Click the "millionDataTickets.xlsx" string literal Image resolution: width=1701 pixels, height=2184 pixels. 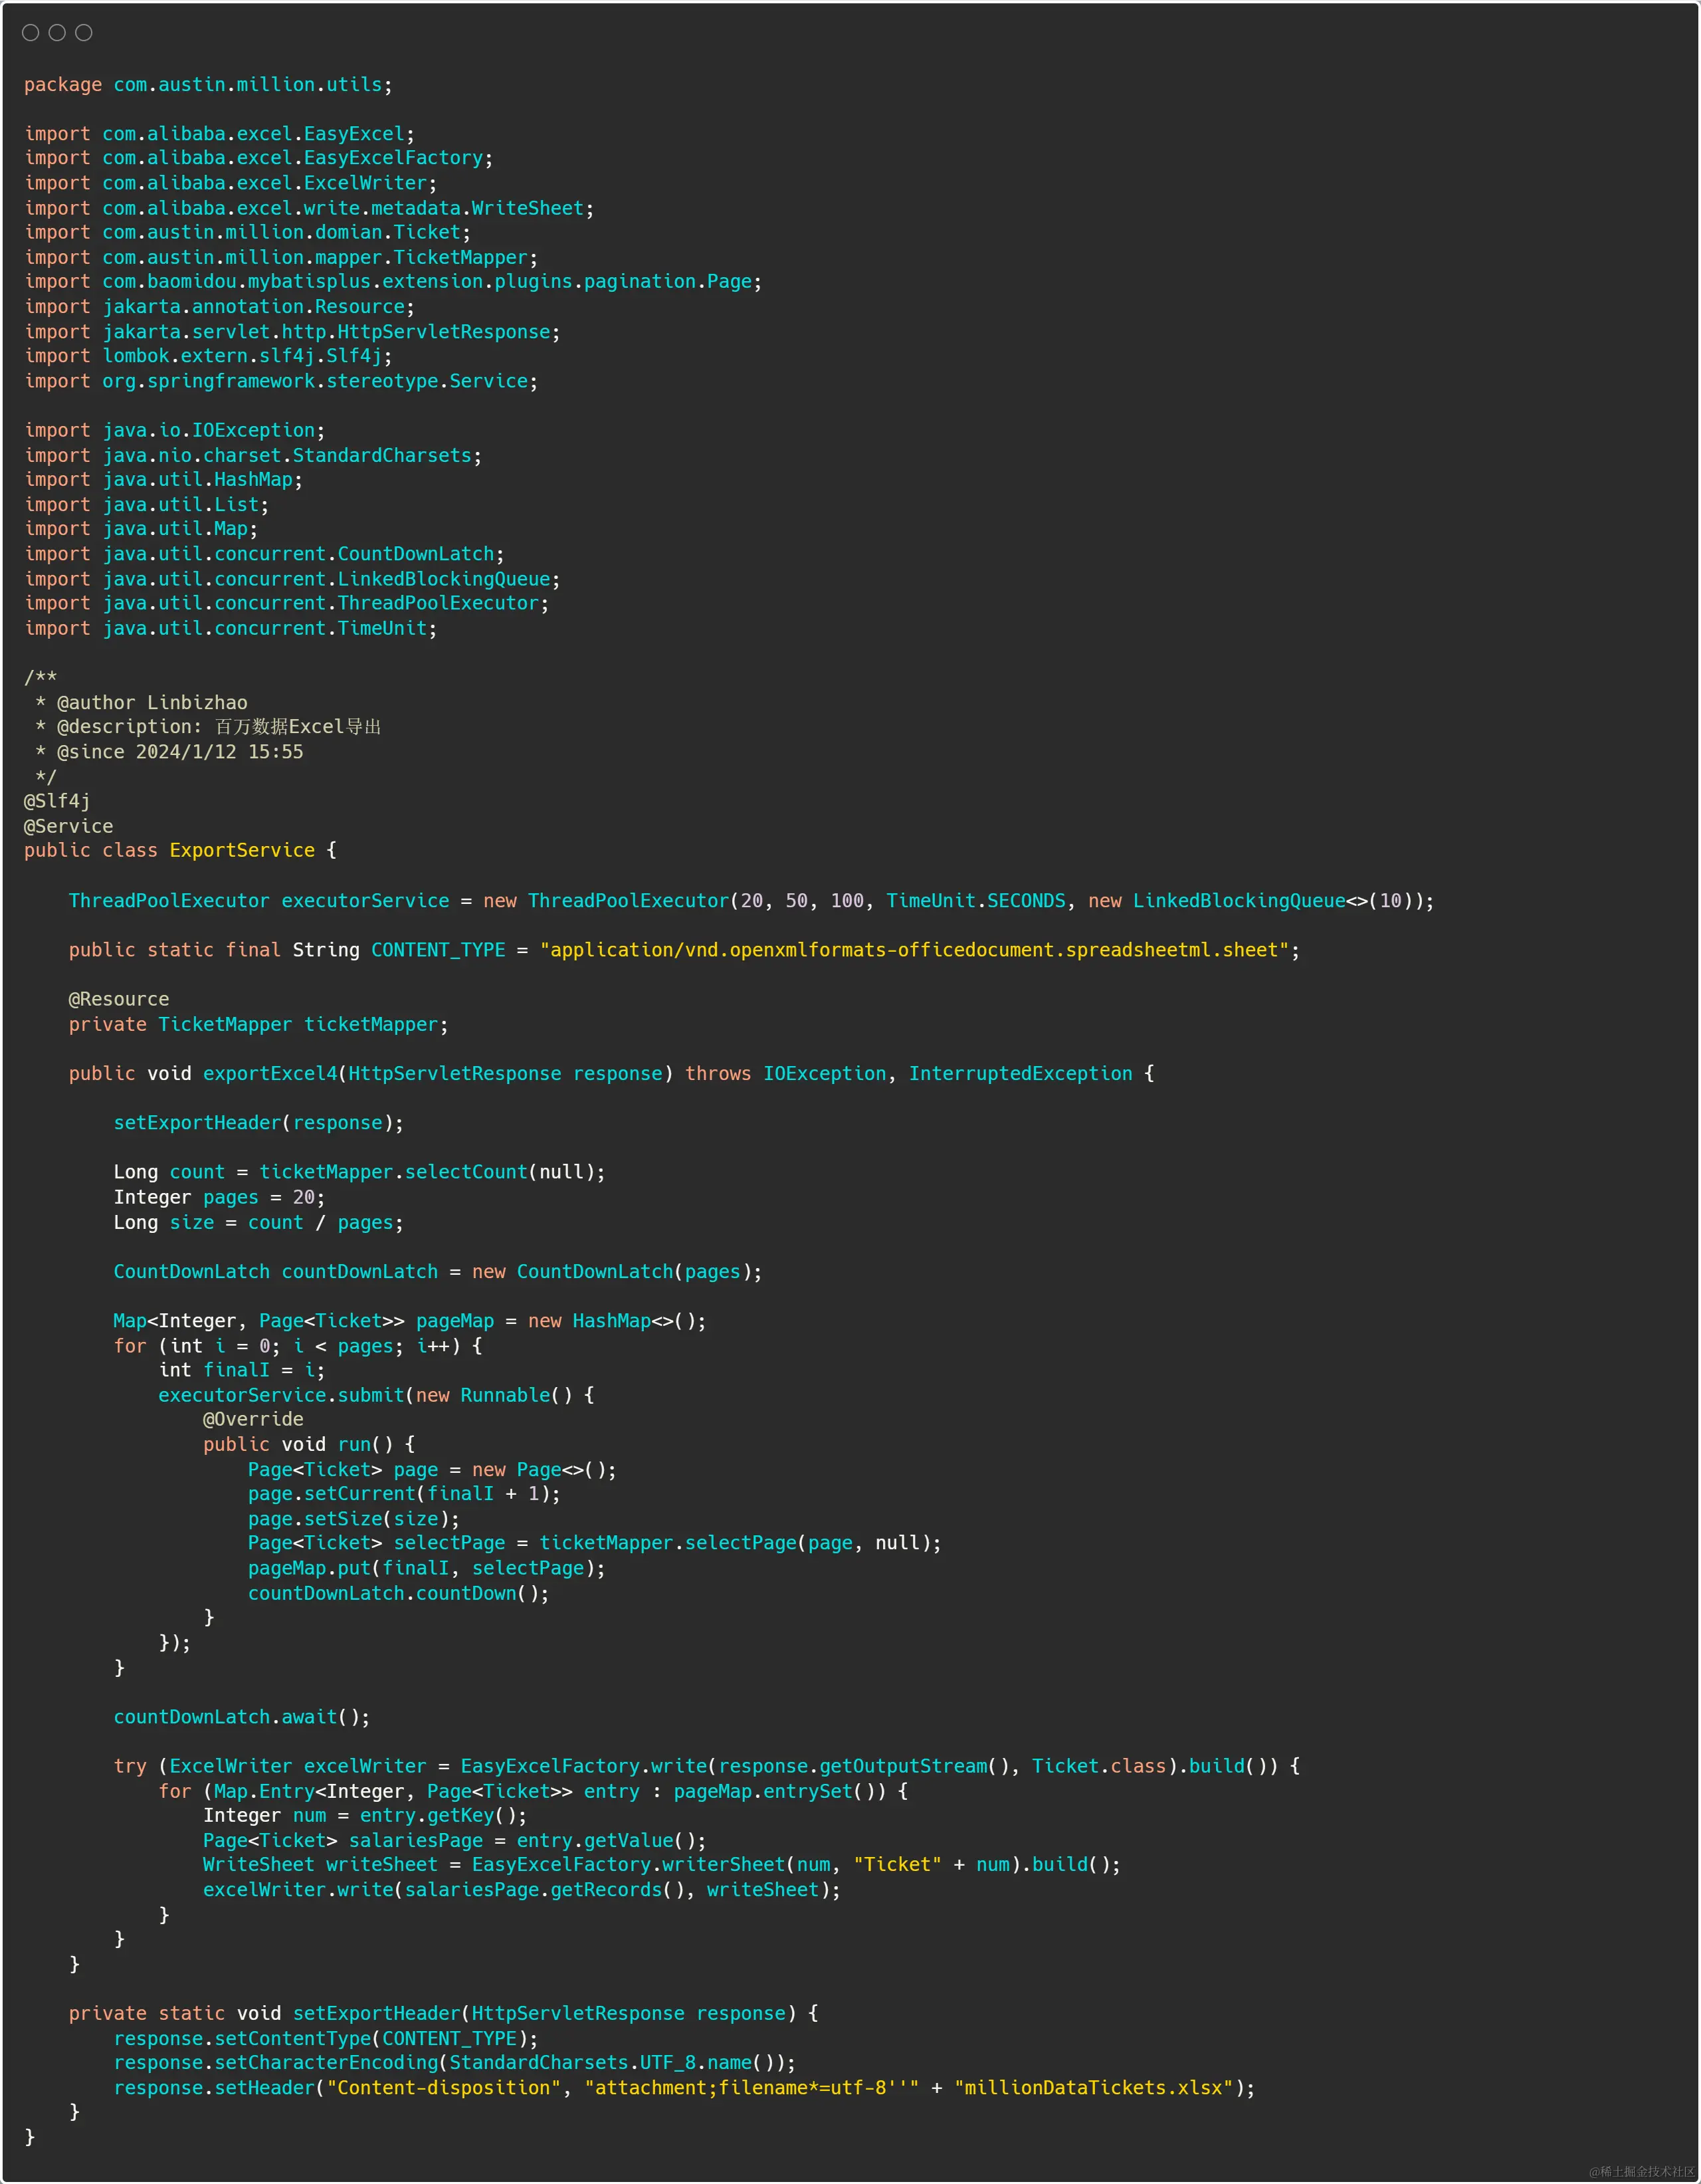point(1093,2088)
